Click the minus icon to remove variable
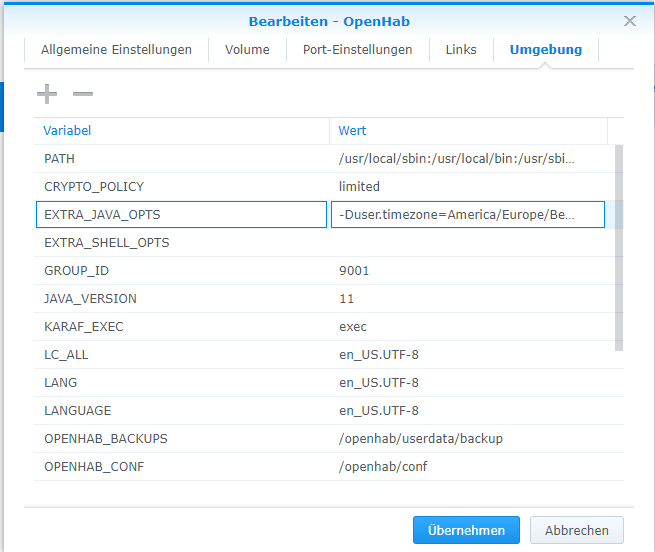655x552 pixels. (83, 94)
